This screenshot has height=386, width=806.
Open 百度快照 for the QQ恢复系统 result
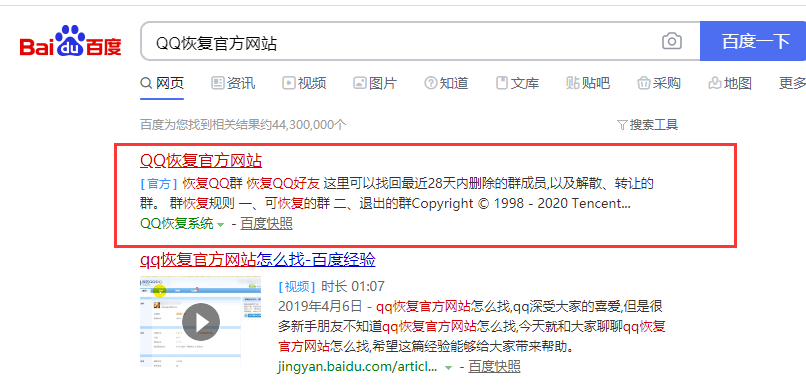[266, 224]
